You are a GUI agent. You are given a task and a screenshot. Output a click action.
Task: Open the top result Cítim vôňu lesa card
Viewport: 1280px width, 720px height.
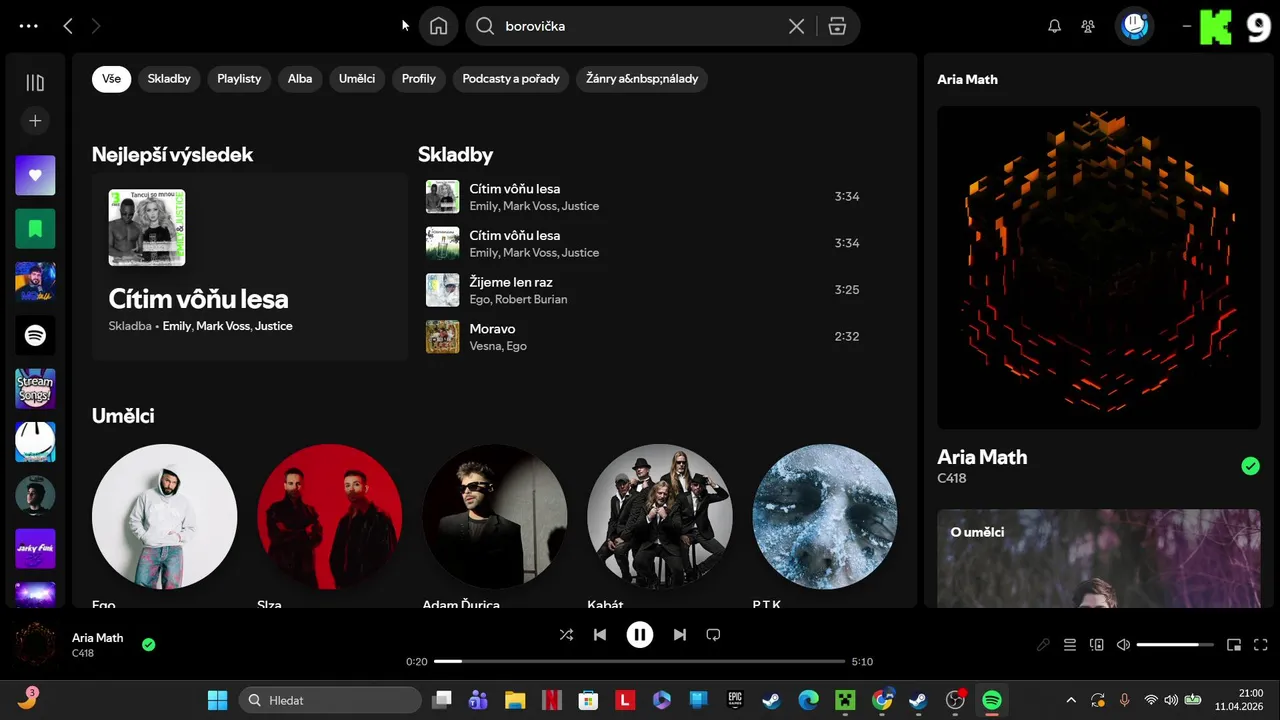250,266
